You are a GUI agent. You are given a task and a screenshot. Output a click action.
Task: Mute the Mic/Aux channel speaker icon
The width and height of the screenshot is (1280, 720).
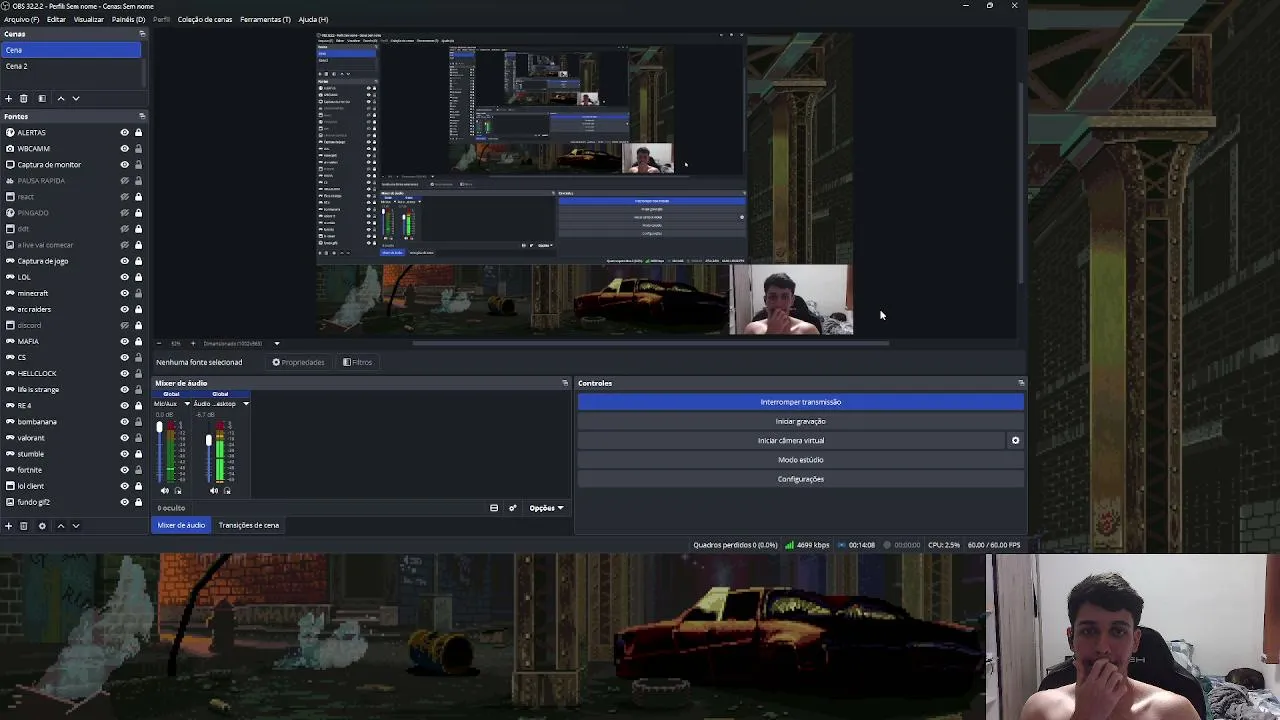point(165,491)
